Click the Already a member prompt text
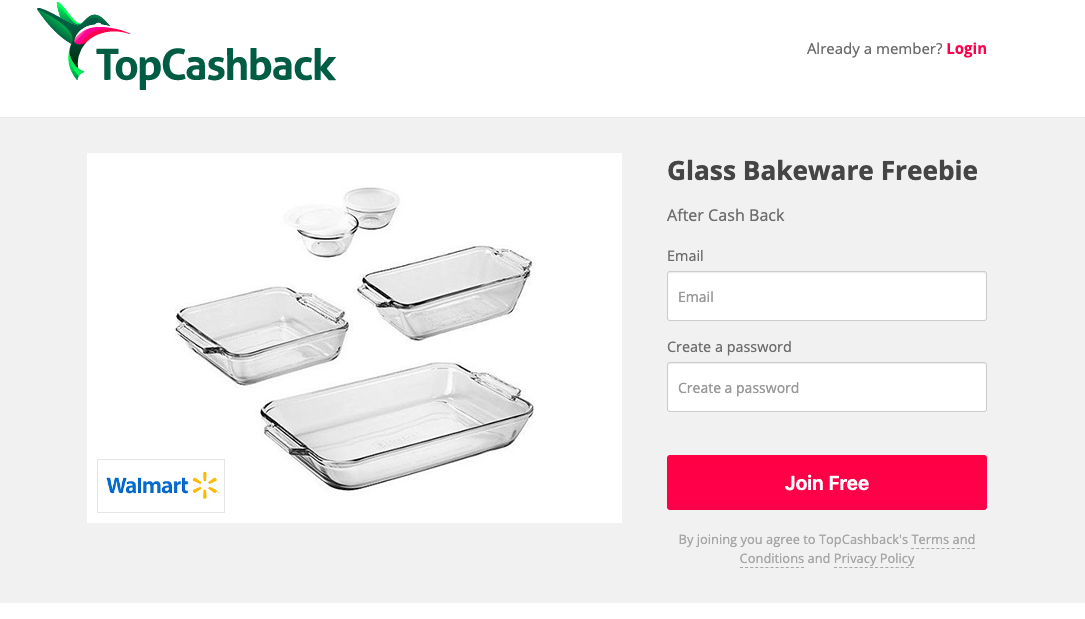The width and height of the screenshot is (1085, 619). [874, 48]
